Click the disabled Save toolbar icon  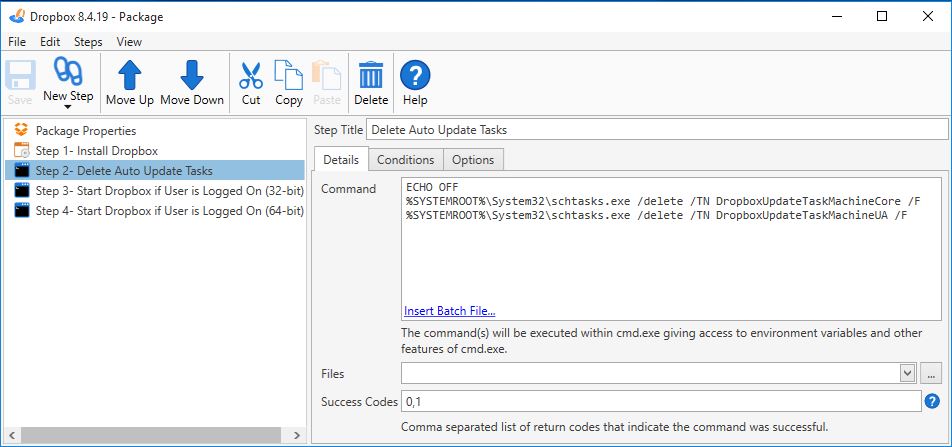point(20,75)
